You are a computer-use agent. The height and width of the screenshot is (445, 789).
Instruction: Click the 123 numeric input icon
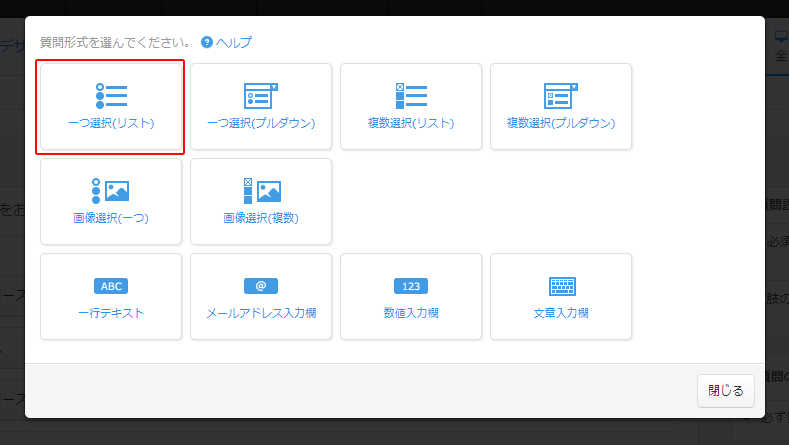coord(411,286)
